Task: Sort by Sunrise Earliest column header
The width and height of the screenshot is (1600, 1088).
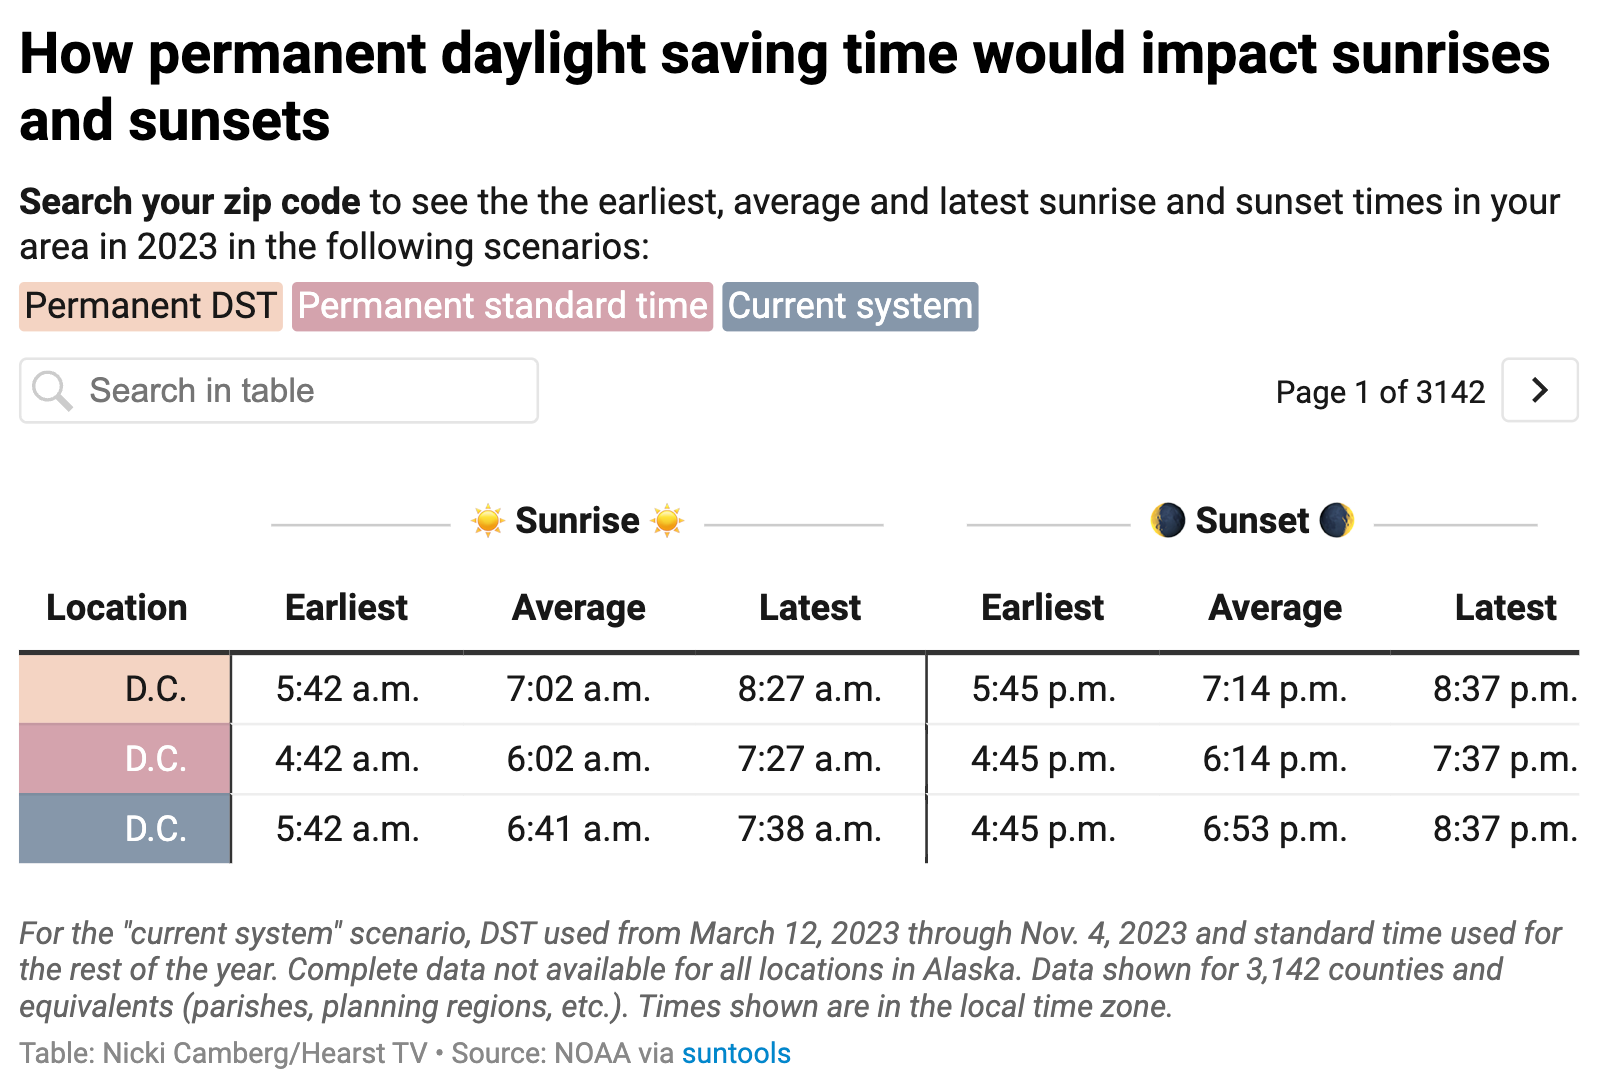Action: (x=346, y=608)
